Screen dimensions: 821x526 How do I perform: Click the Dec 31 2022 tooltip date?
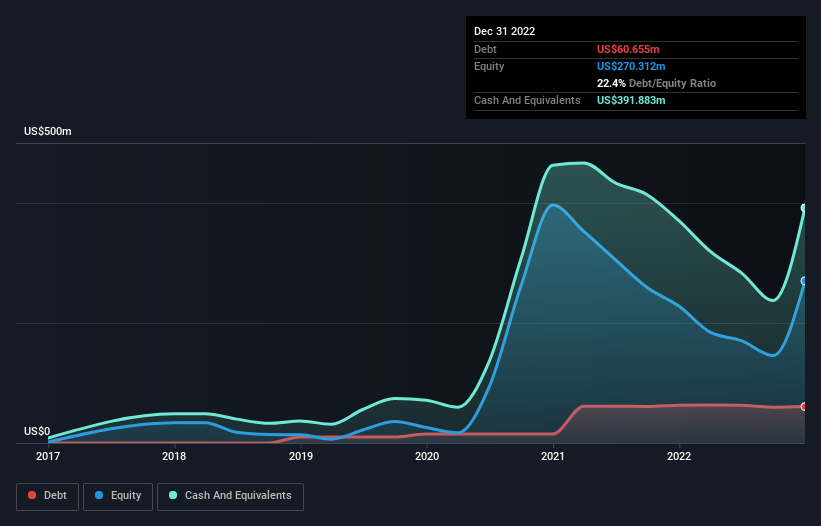click(x=504, y=31)
